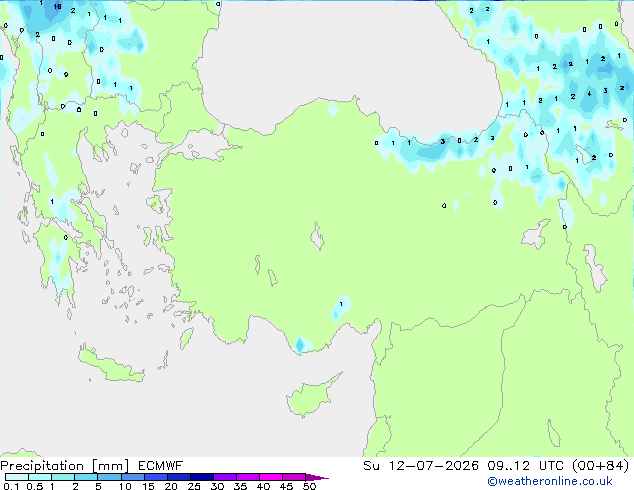Click the legend tick label '20'
The width and height of the screenshot is (634, 490).
[171, 486]
